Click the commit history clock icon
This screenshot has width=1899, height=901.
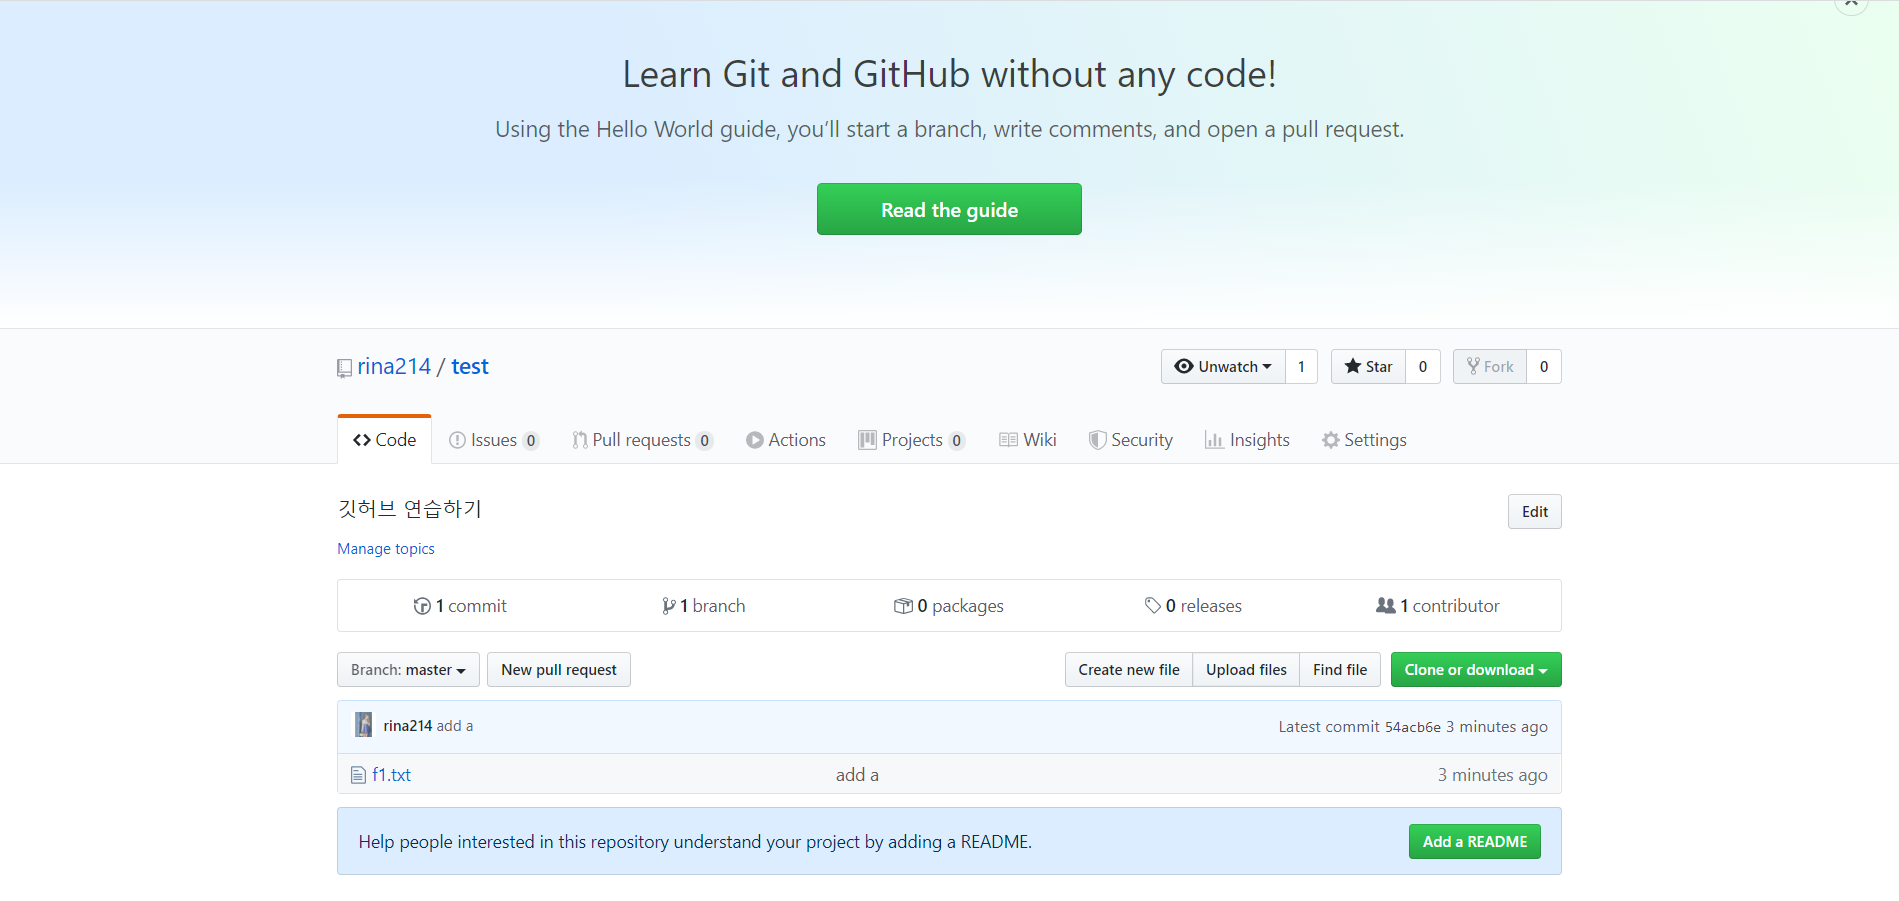pos(422,606)
